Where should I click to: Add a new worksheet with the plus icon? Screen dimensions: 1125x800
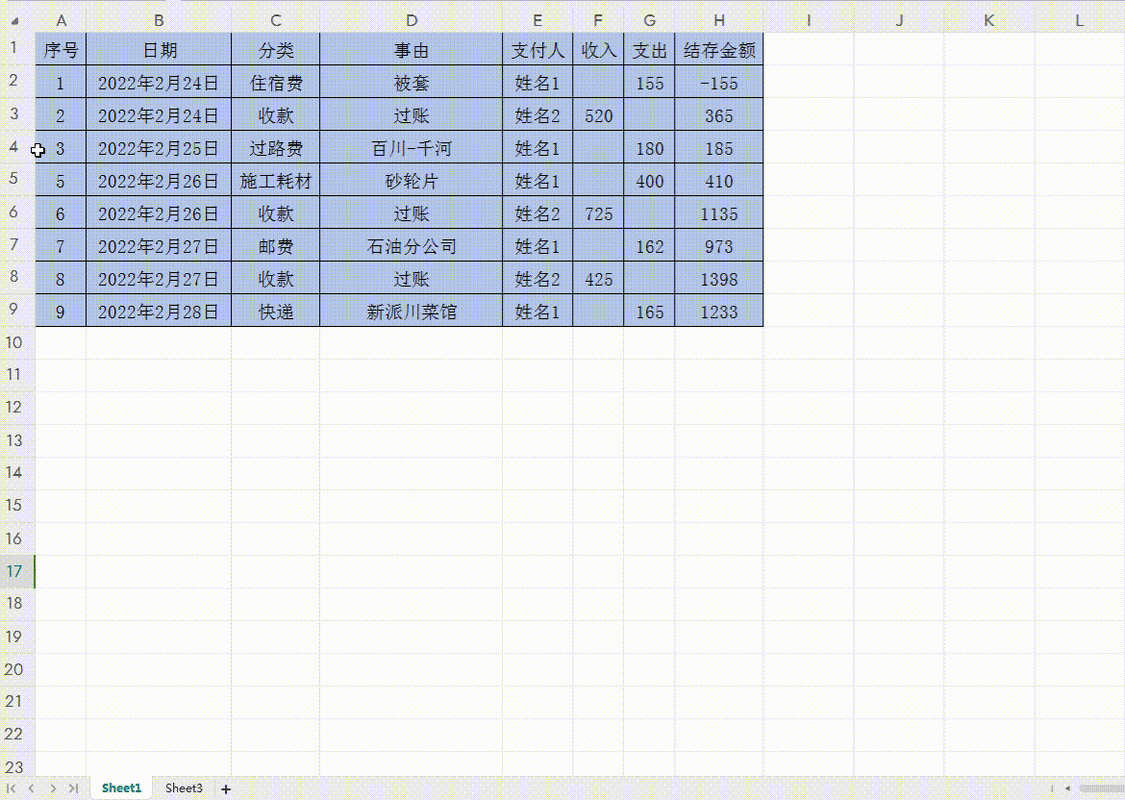226,789
